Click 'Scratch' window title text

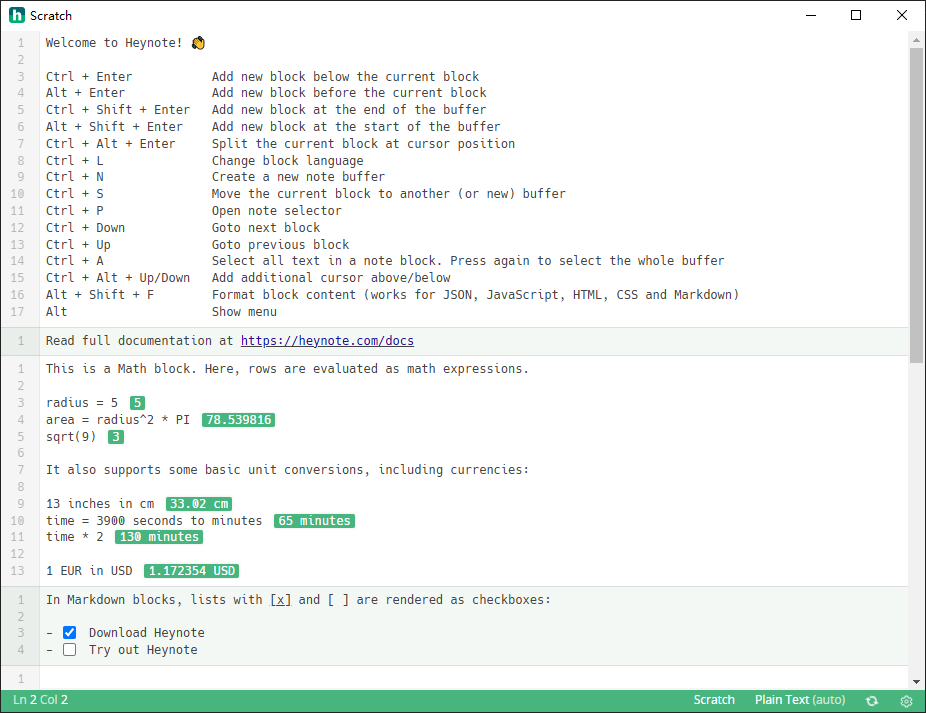51,16
